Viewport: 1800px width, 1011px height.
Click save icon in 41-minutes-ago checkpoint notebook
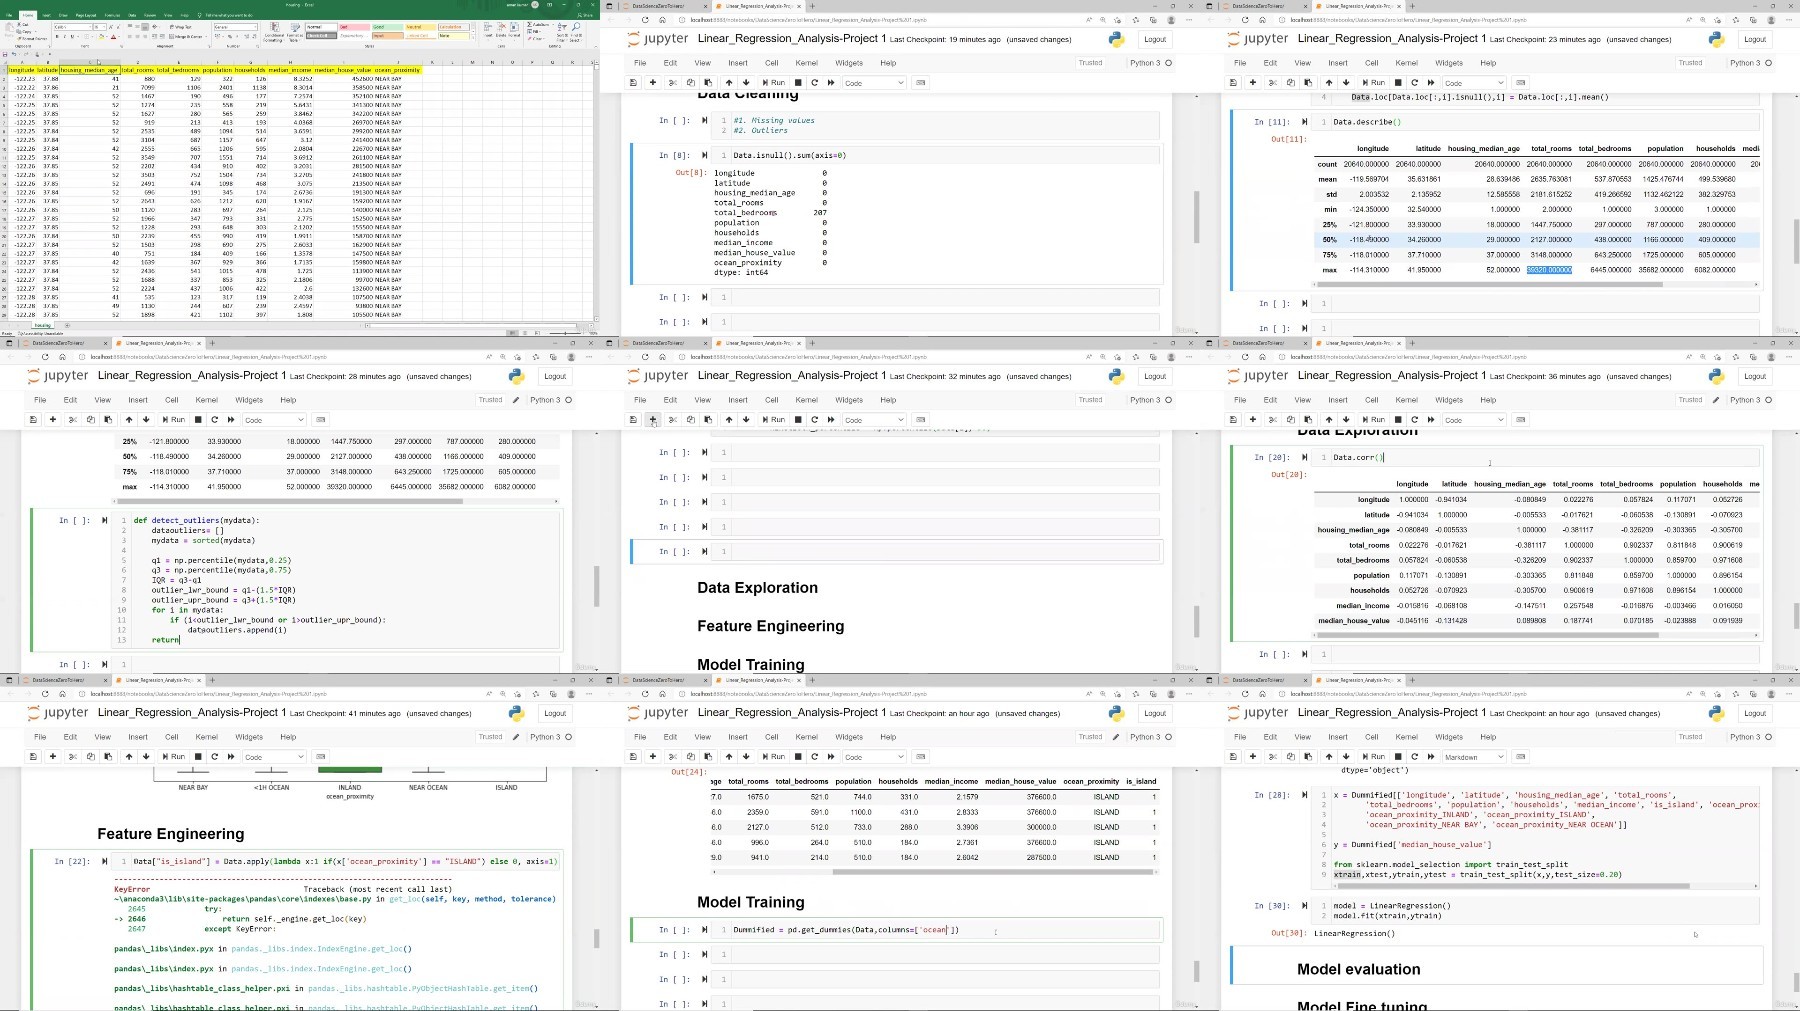click(33, 756)
